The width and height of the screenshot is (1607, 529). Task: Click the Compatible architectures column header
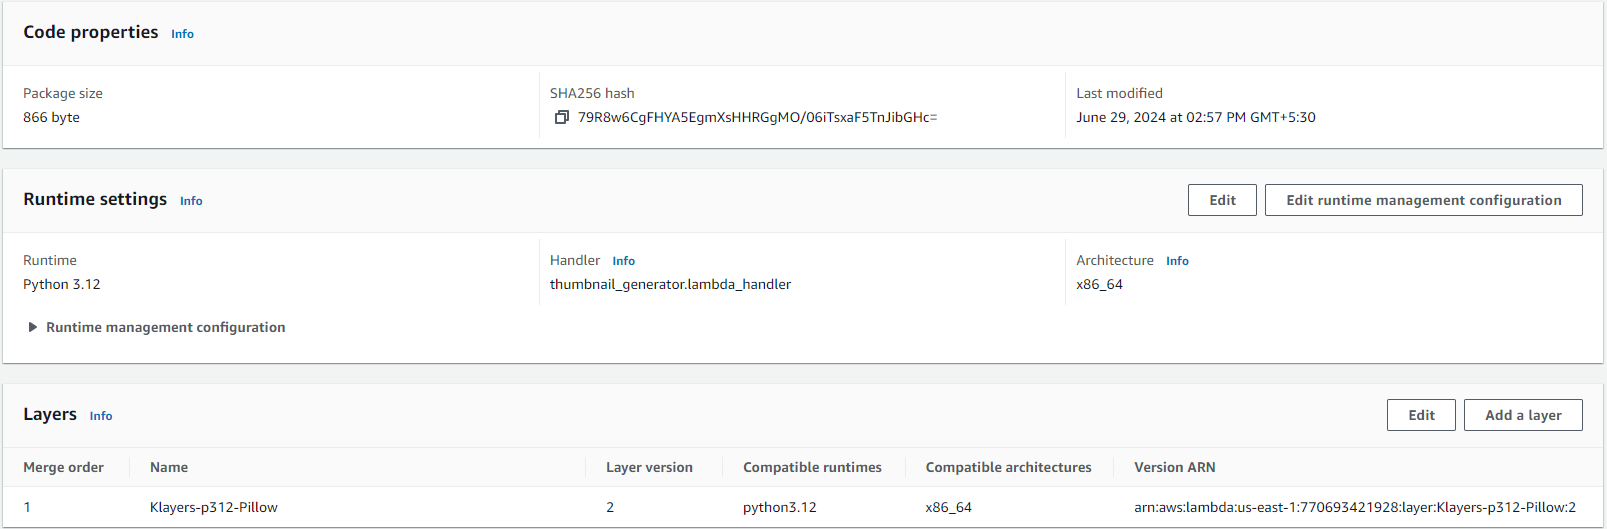(1008, 467)
